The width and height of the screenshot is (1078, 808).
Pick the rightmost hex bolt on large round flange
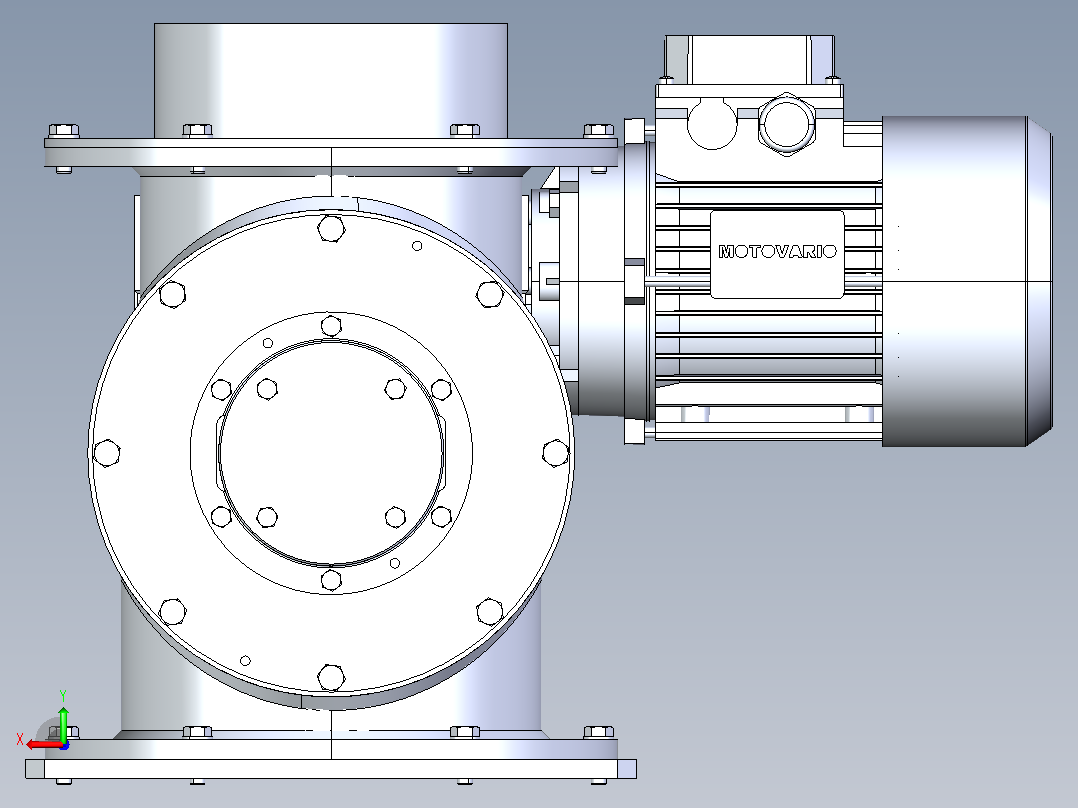tap(556, 453)
